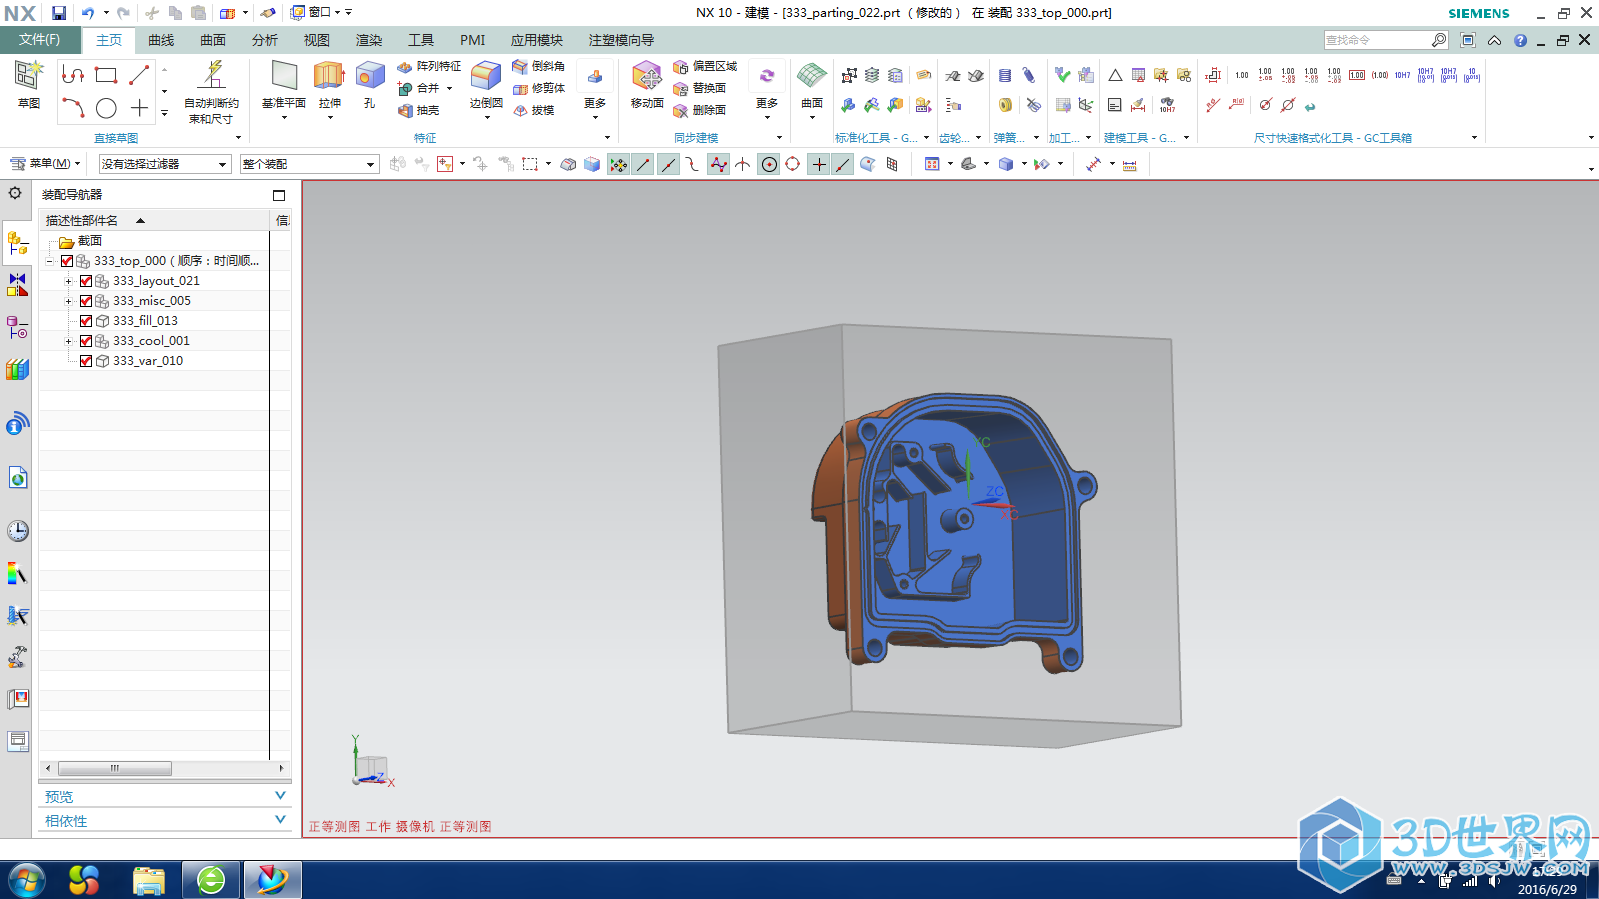
Task: Collapse the 333_top_000 tree node
Action: tap(49, 261)
